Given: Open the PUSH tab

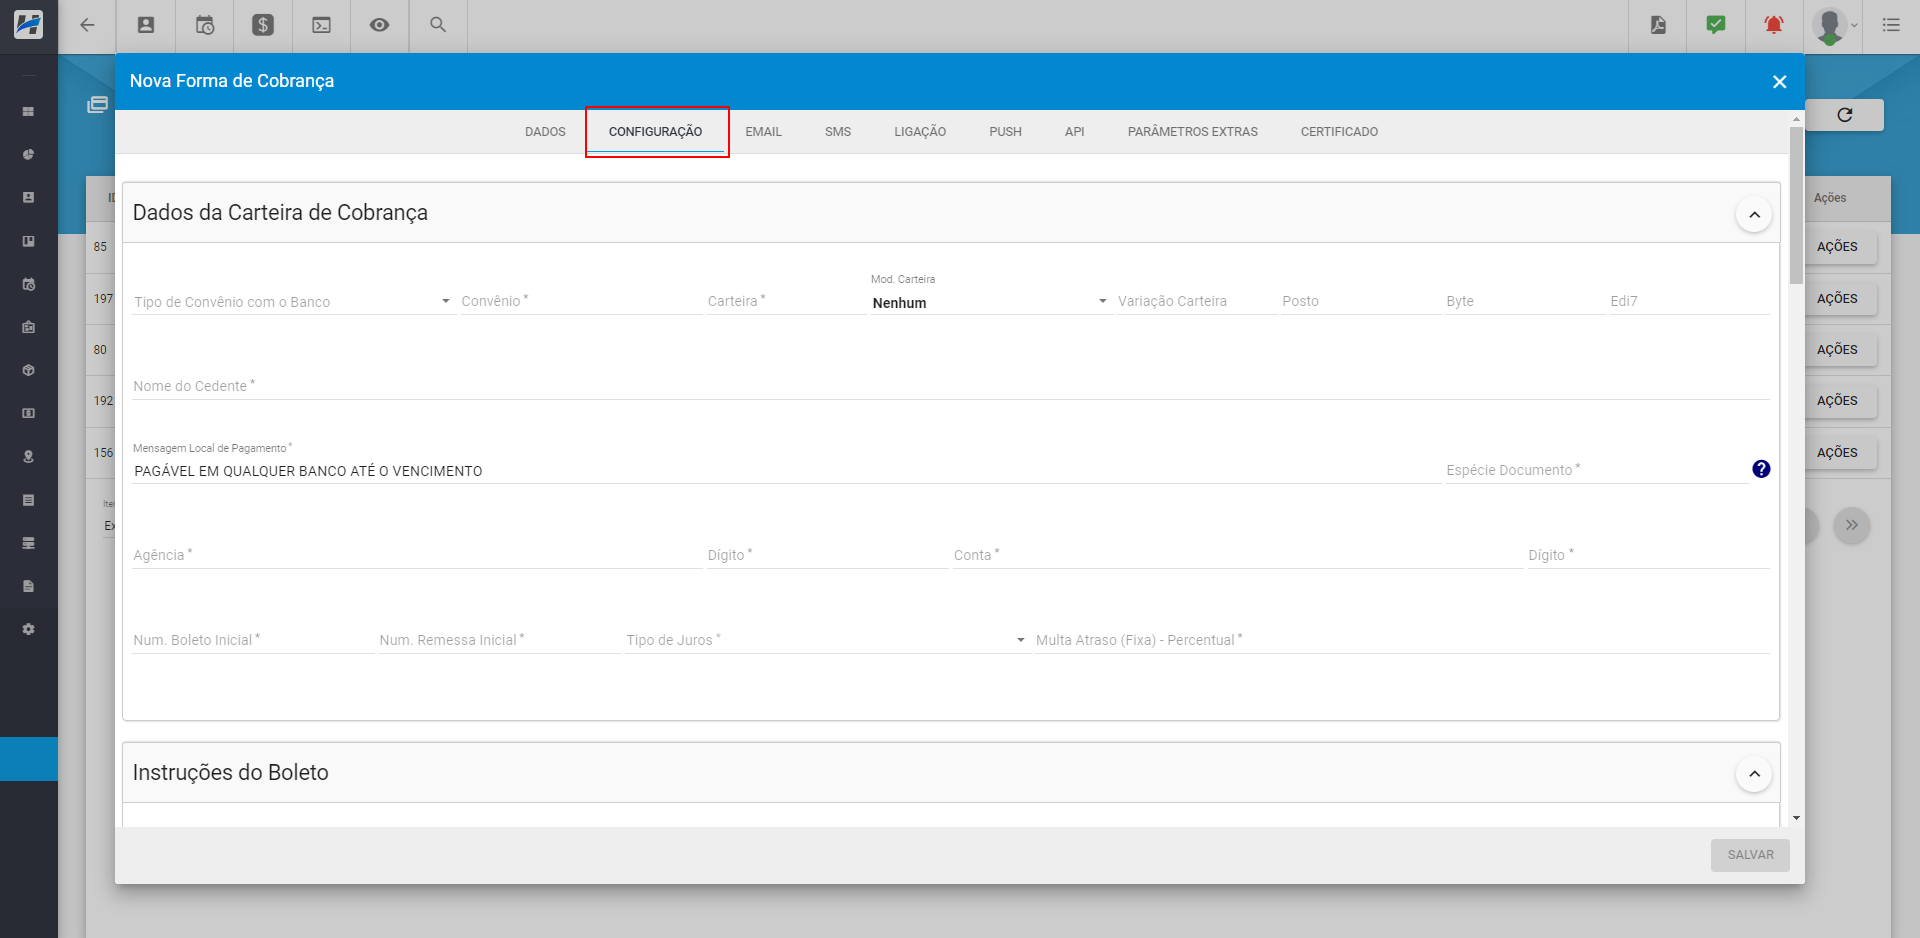Looking at the screenshot, I should 1005,132.
